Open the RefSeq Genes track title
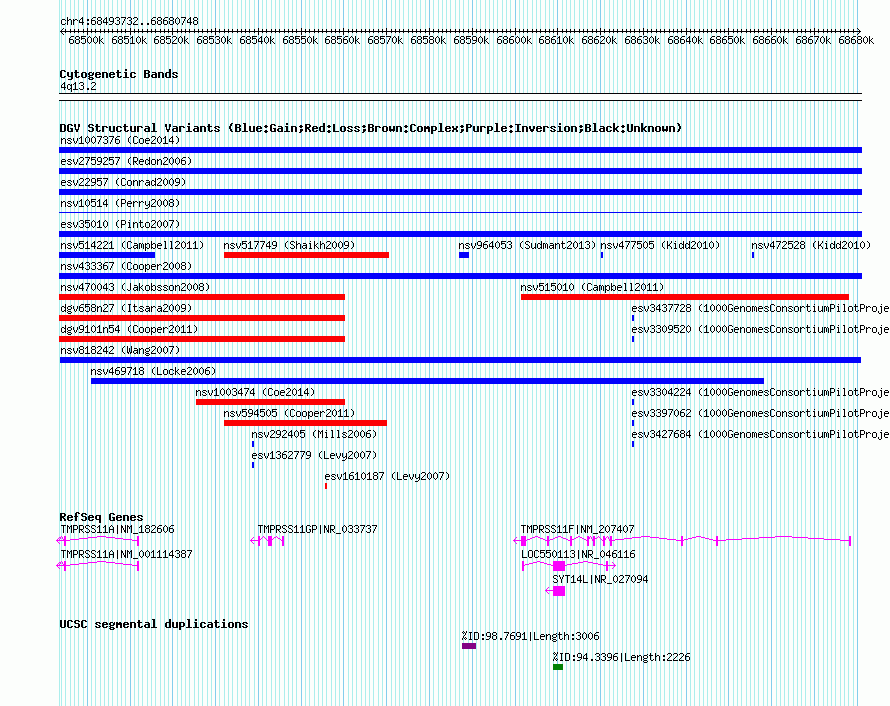890x706 pixels. tap(102, 517)
